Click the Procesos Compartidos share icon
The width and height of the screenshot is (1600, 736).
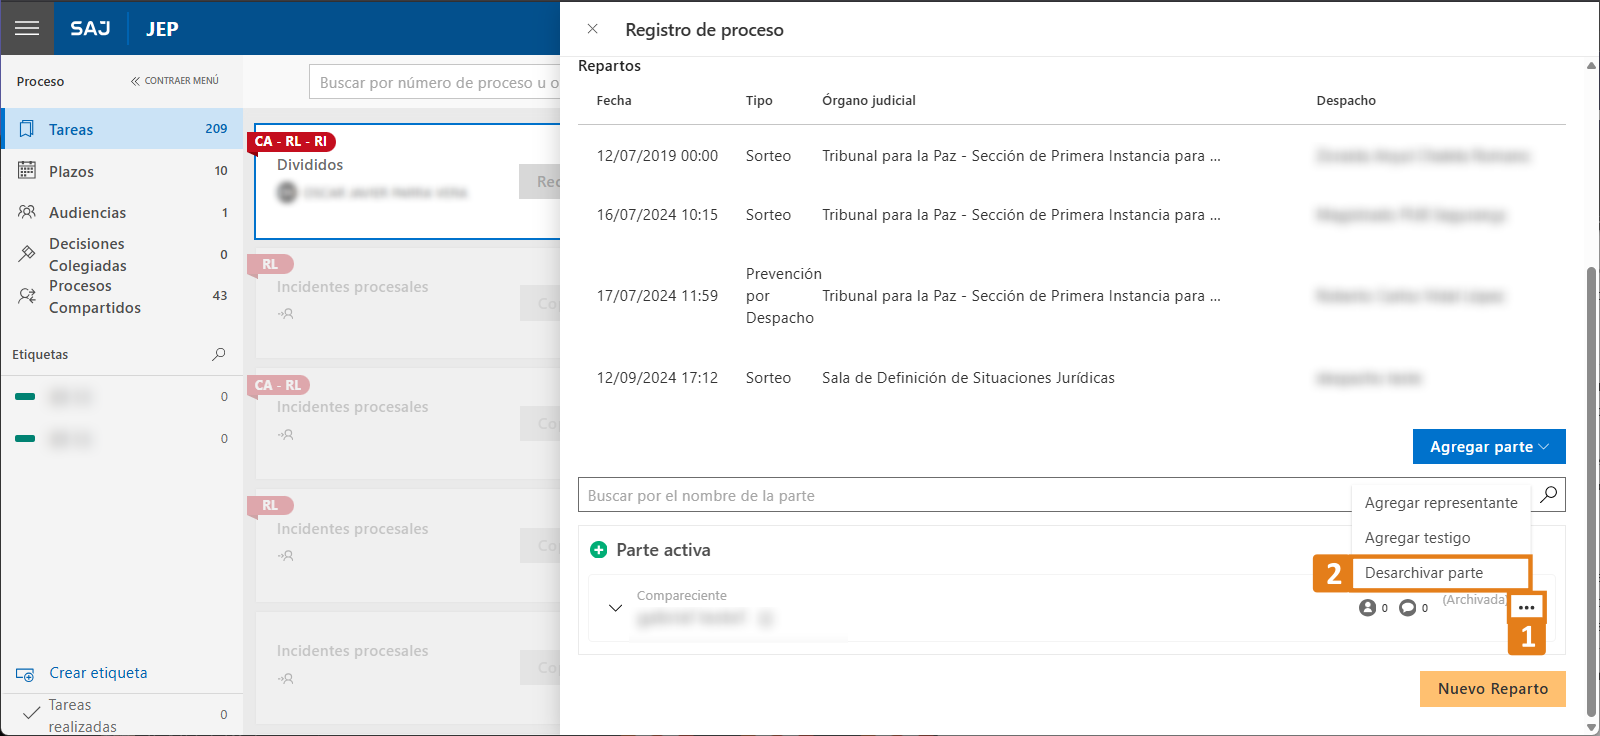coord(27,296)
